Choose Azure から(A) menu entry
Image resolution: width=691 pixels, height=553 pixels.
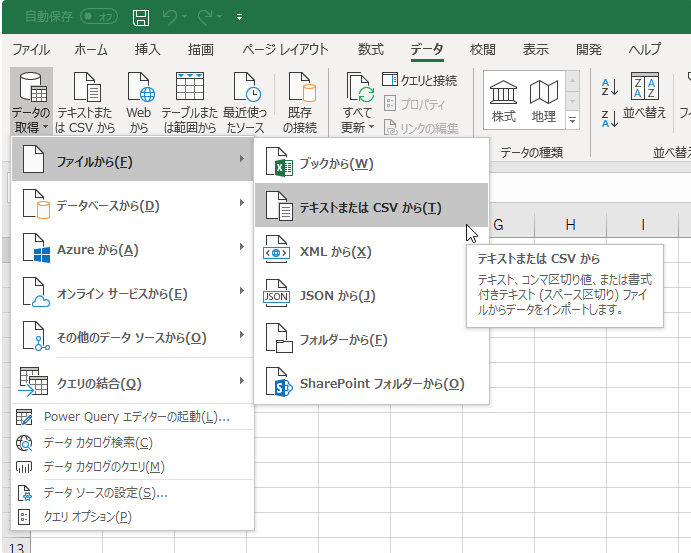point(133,247)
